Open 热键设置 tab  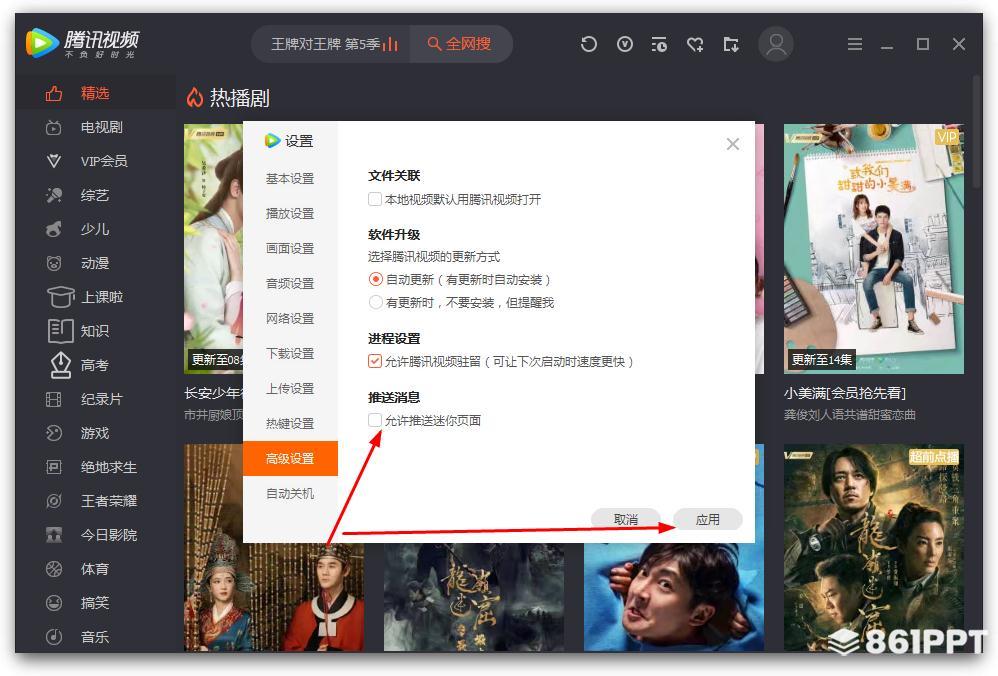pos(290,423)
